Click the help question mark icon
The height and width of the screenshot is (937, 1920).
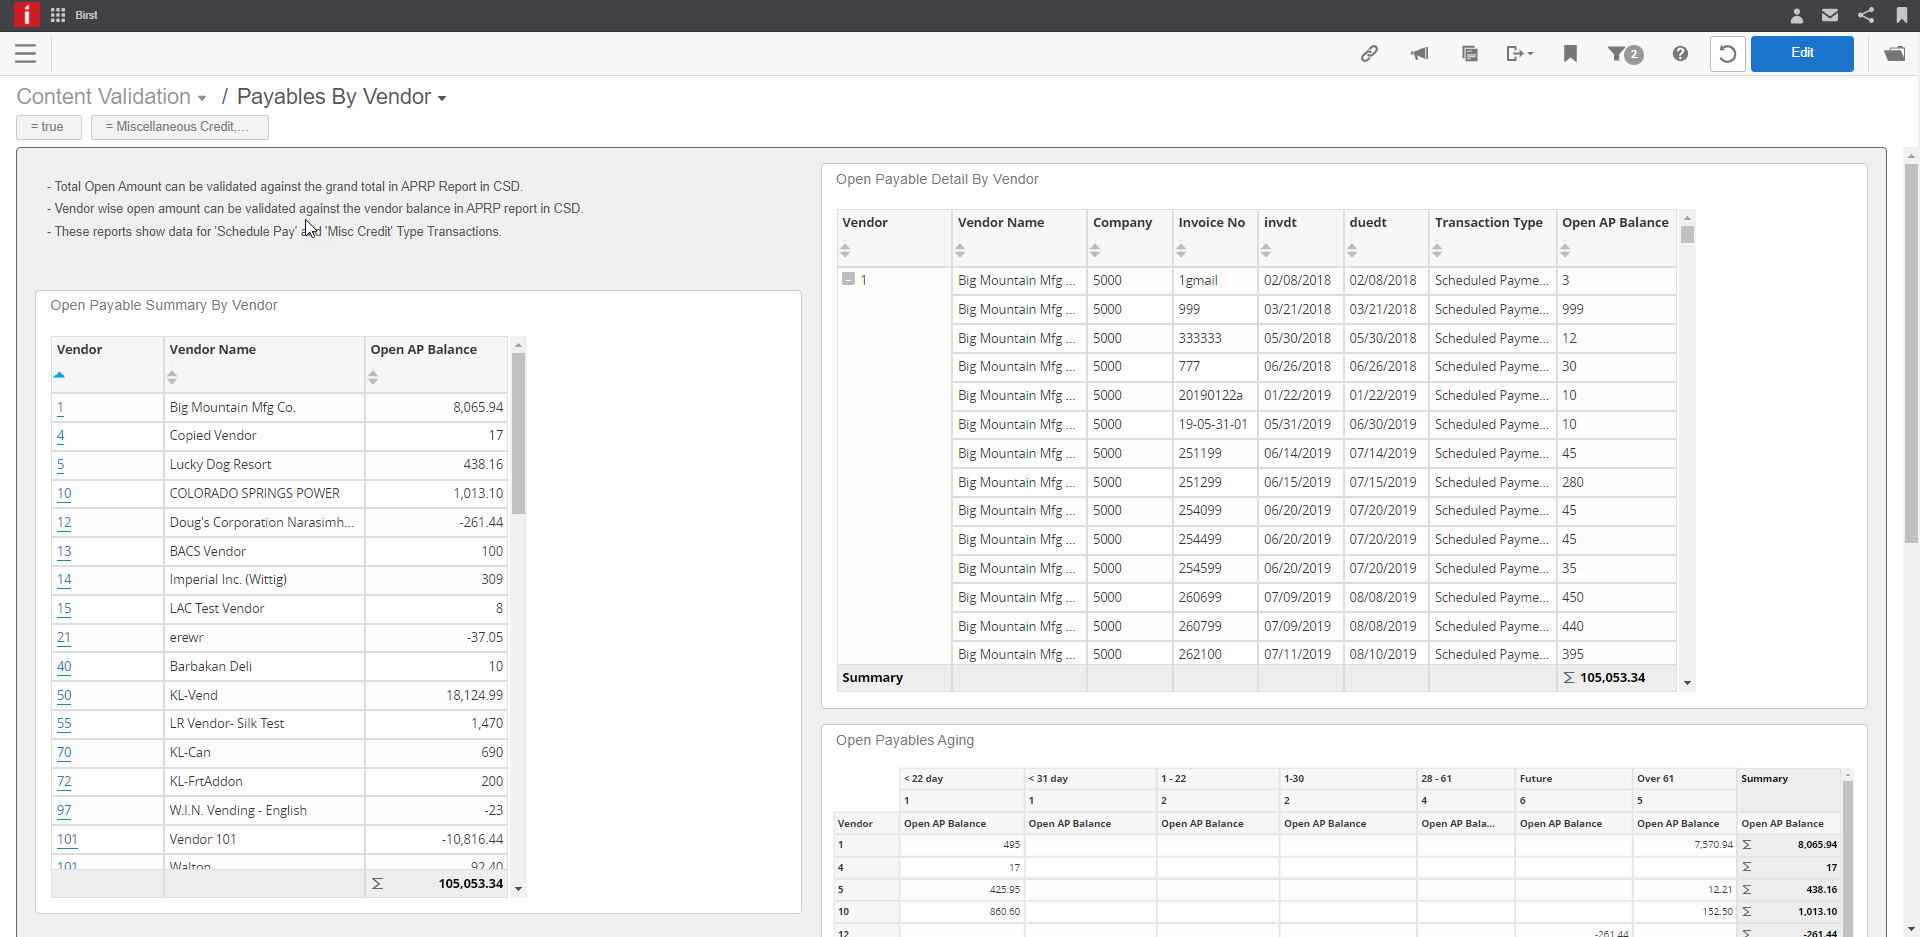coord(1680,54)
